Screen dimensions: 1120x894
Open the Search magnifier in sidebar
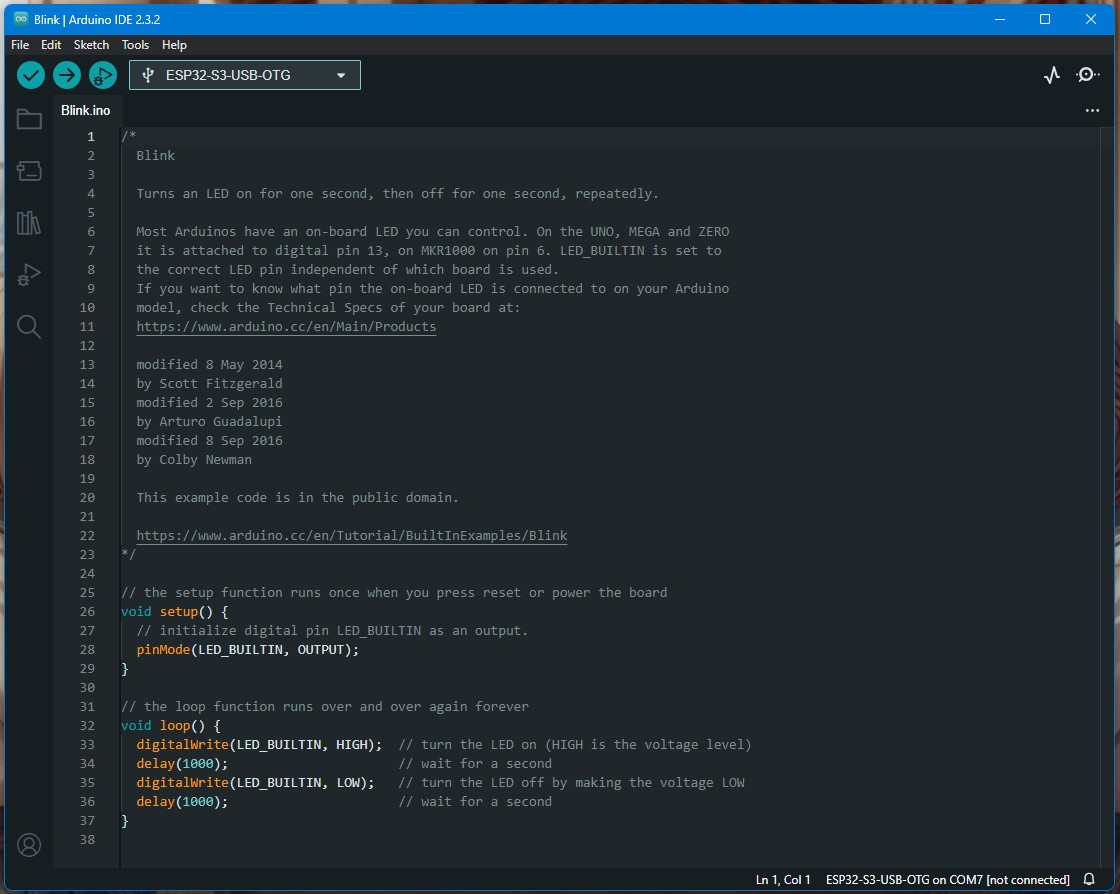(29, 327)
